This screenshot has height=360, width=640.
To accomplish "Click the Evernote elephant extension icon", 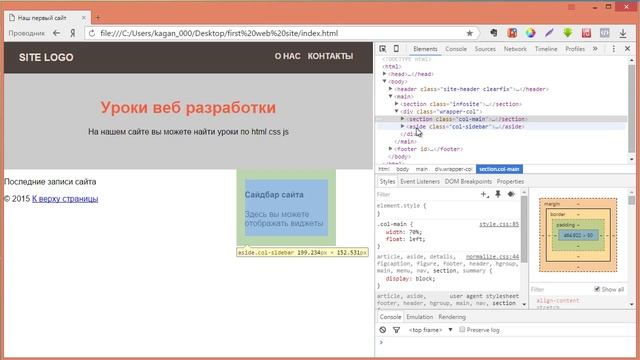I will coord(493,33).
